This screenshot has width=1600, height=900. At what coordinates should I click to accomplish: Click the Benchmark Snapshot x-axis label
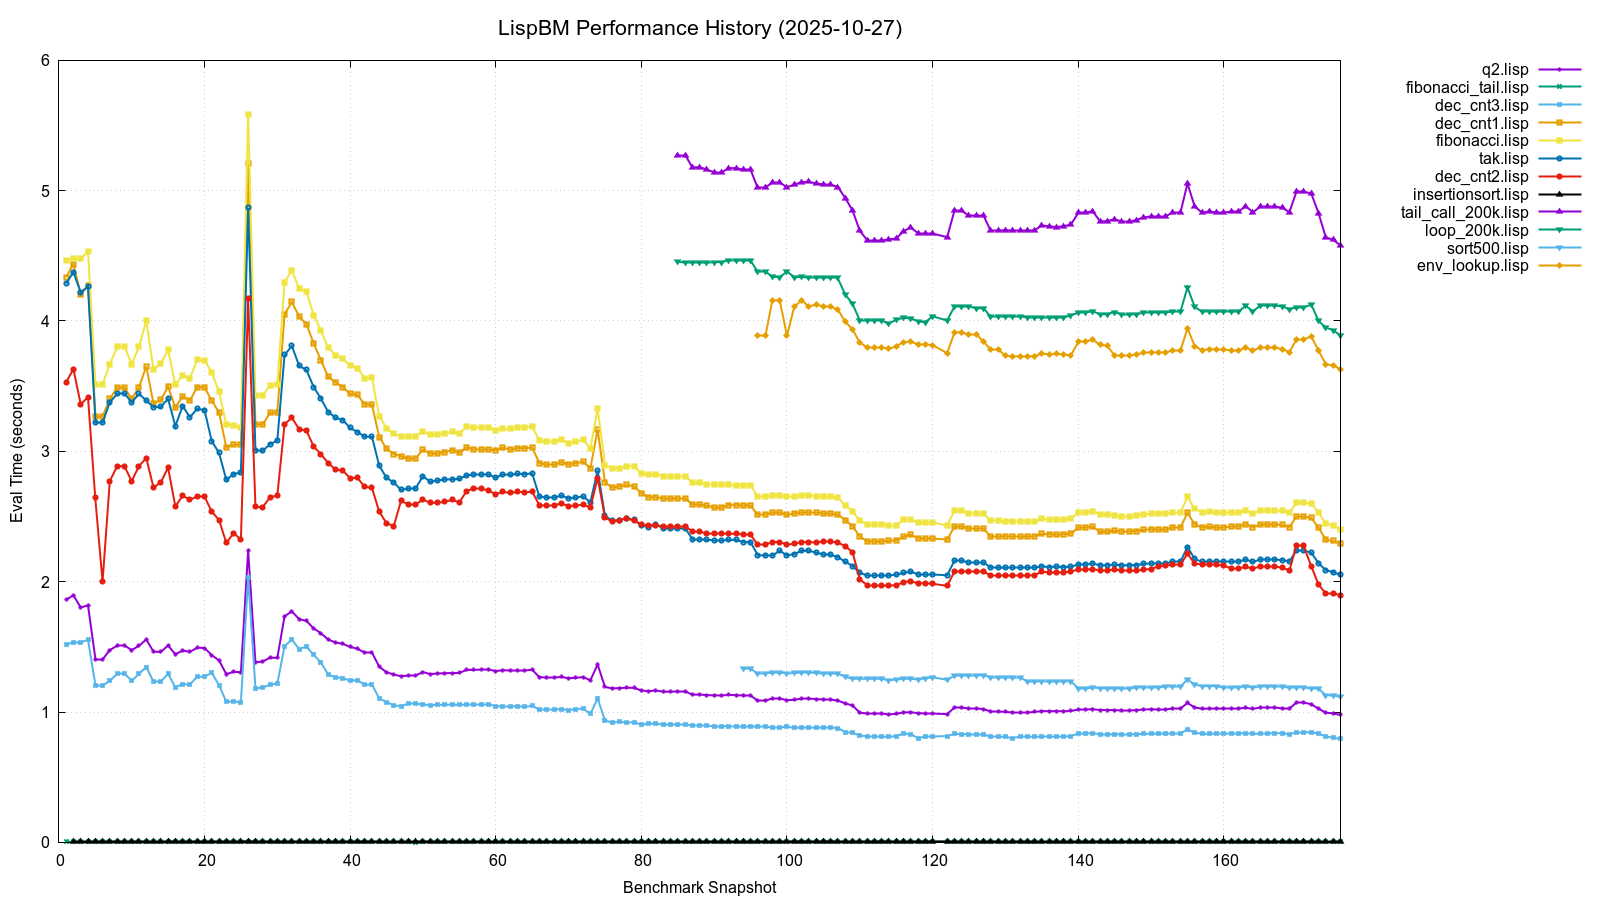pyautogui.click(x=698, y=884)
